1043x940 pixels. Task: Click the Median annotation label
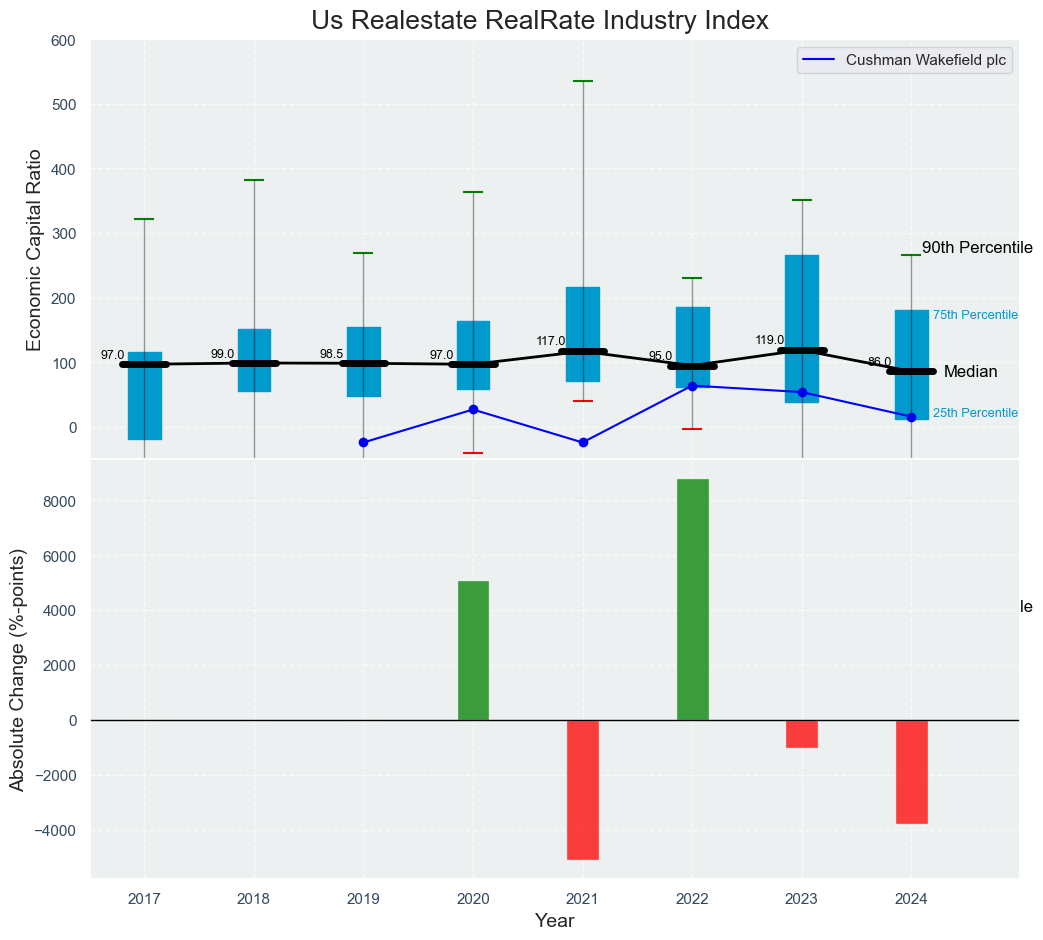pos(970,372)
